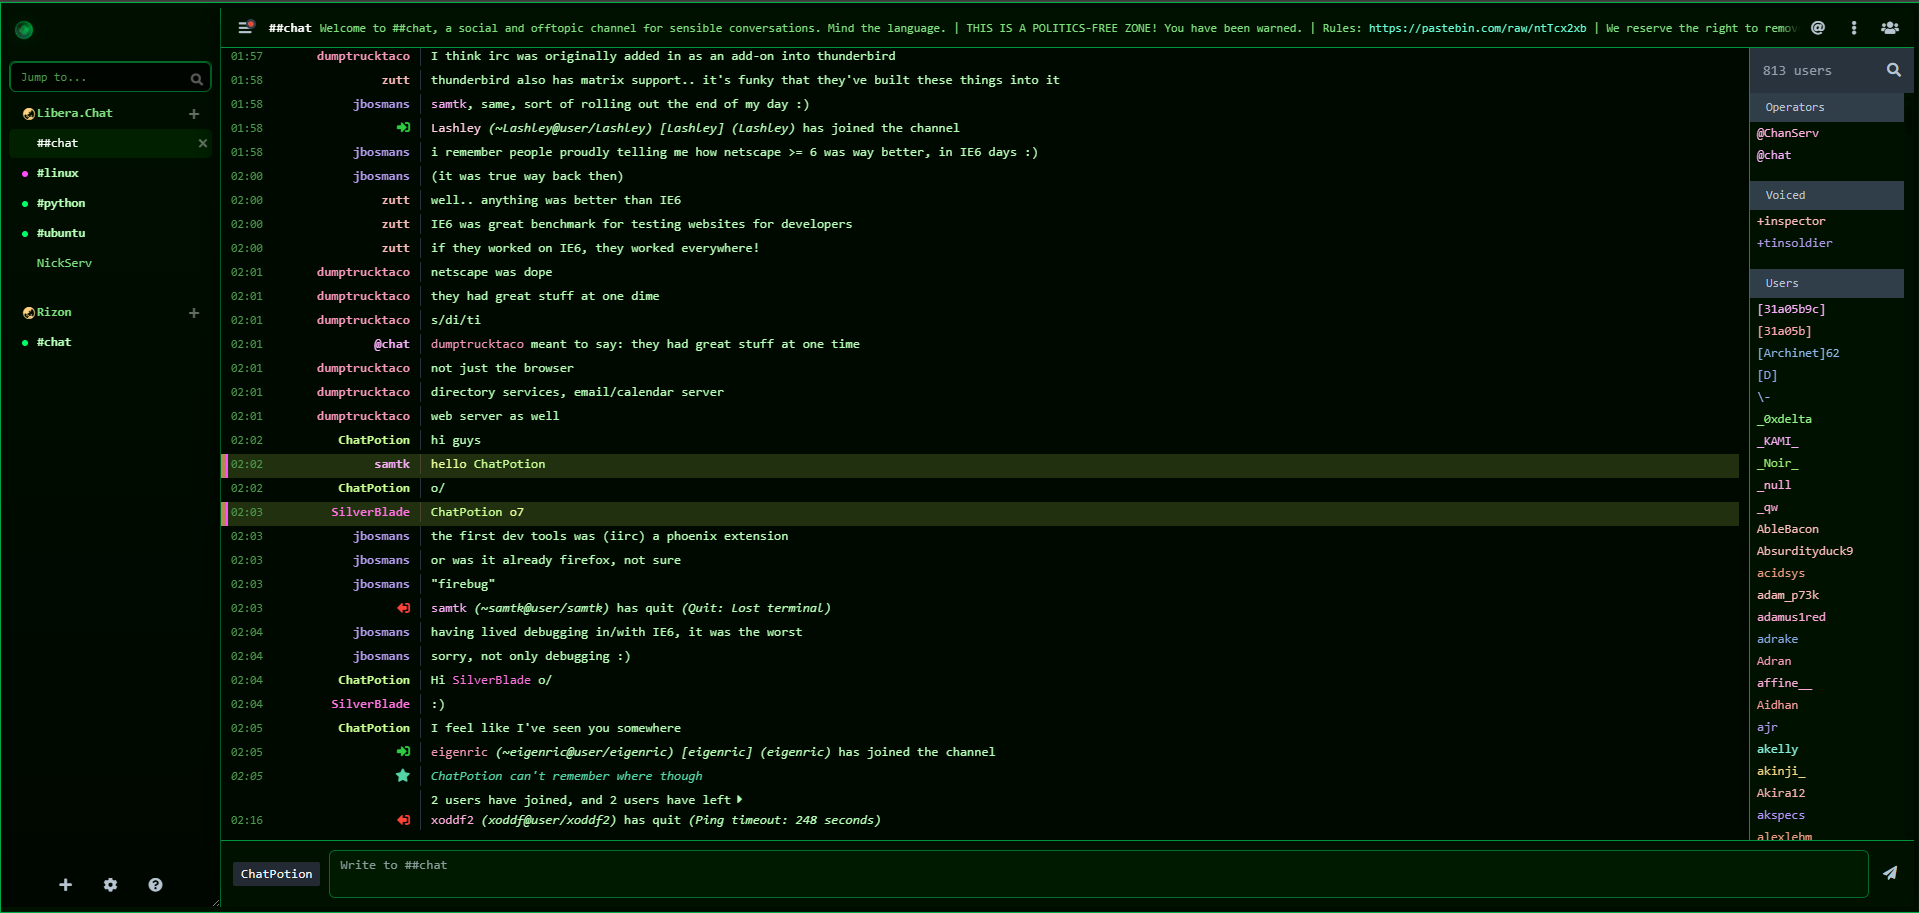Image resolution: width=1919 pixels, height=913 pixels.
Task: Click user akspecs in the user list
Action: coord(1781,815)
